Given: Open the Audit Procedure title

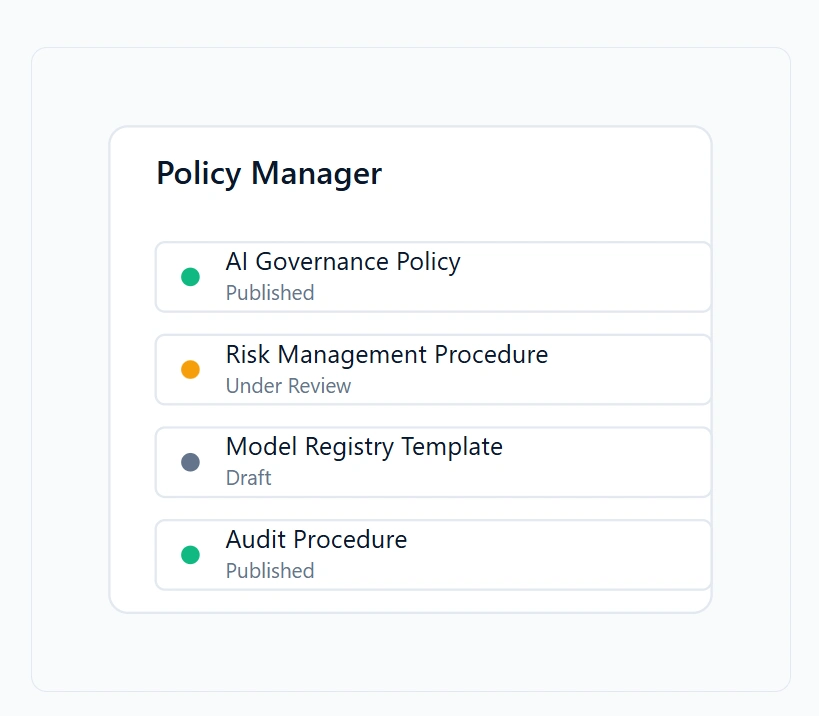Looking at the screenshot, I should pyautogui.click(x=316, y=540).
